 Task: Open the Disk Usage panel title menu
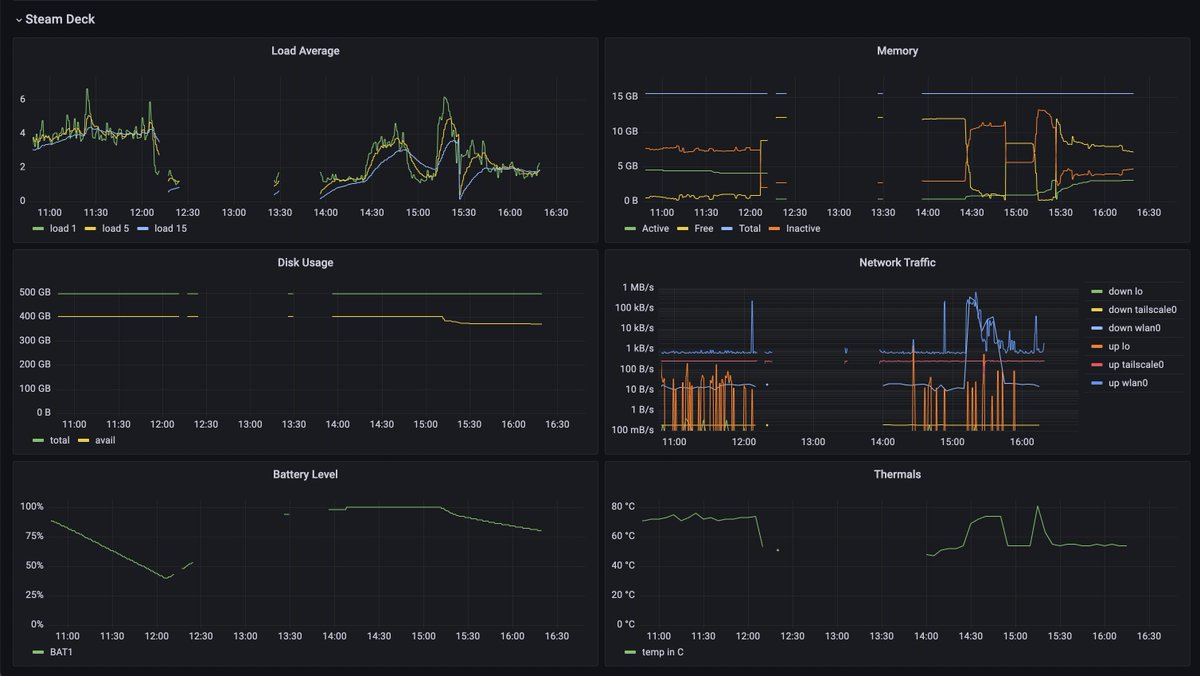click(305, 263)
